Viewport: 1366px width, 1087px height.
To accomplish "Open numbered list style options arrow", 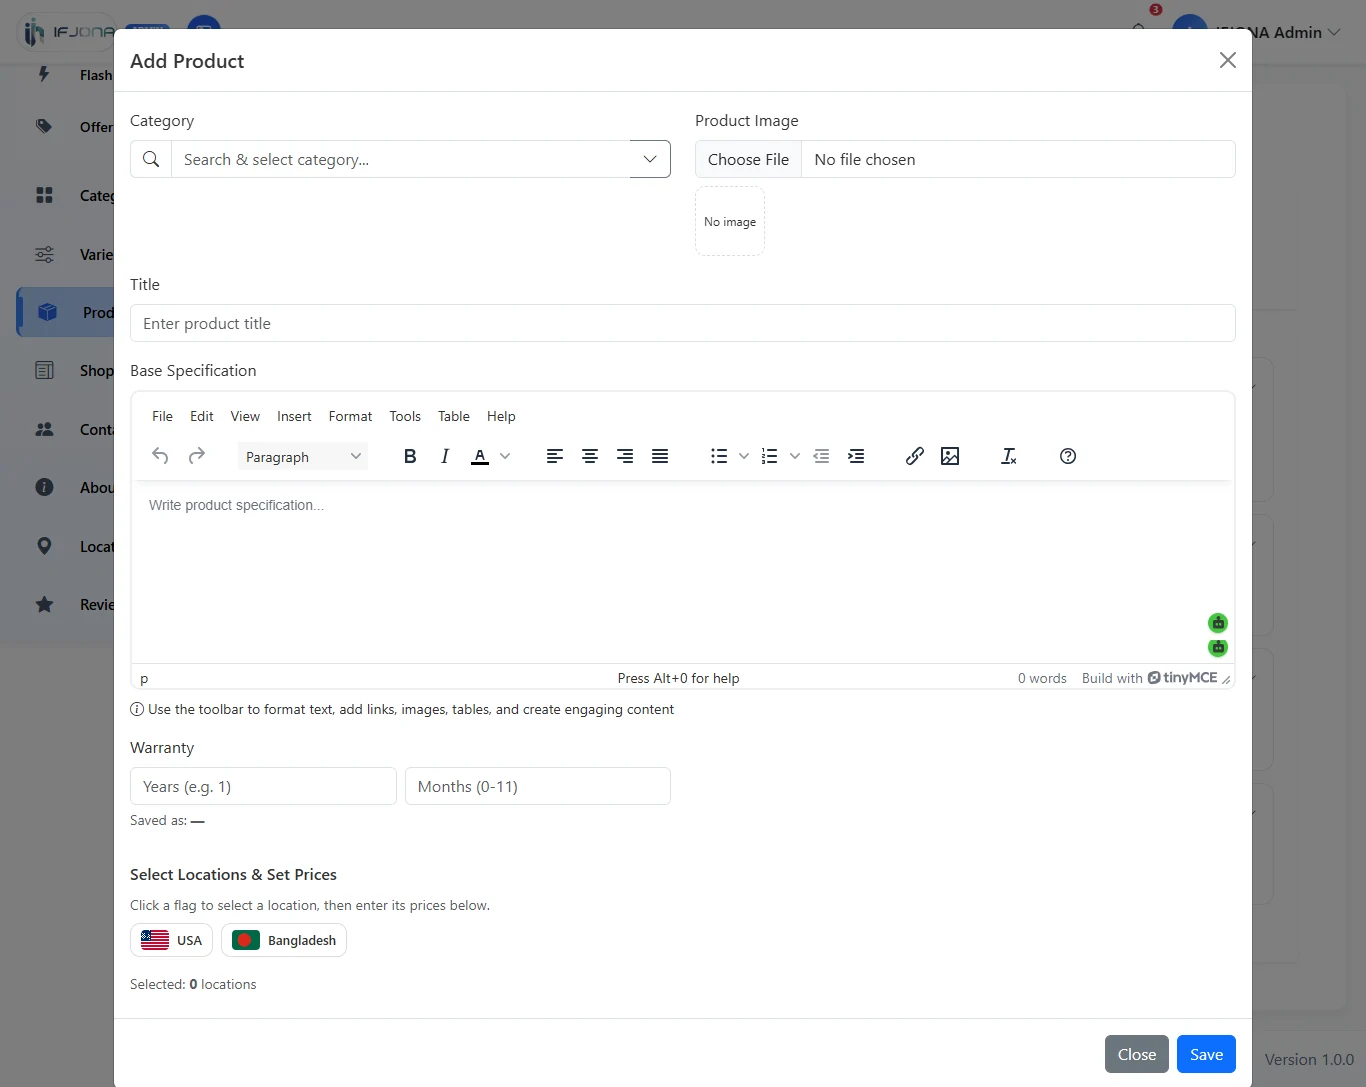I will click(795, 456).
